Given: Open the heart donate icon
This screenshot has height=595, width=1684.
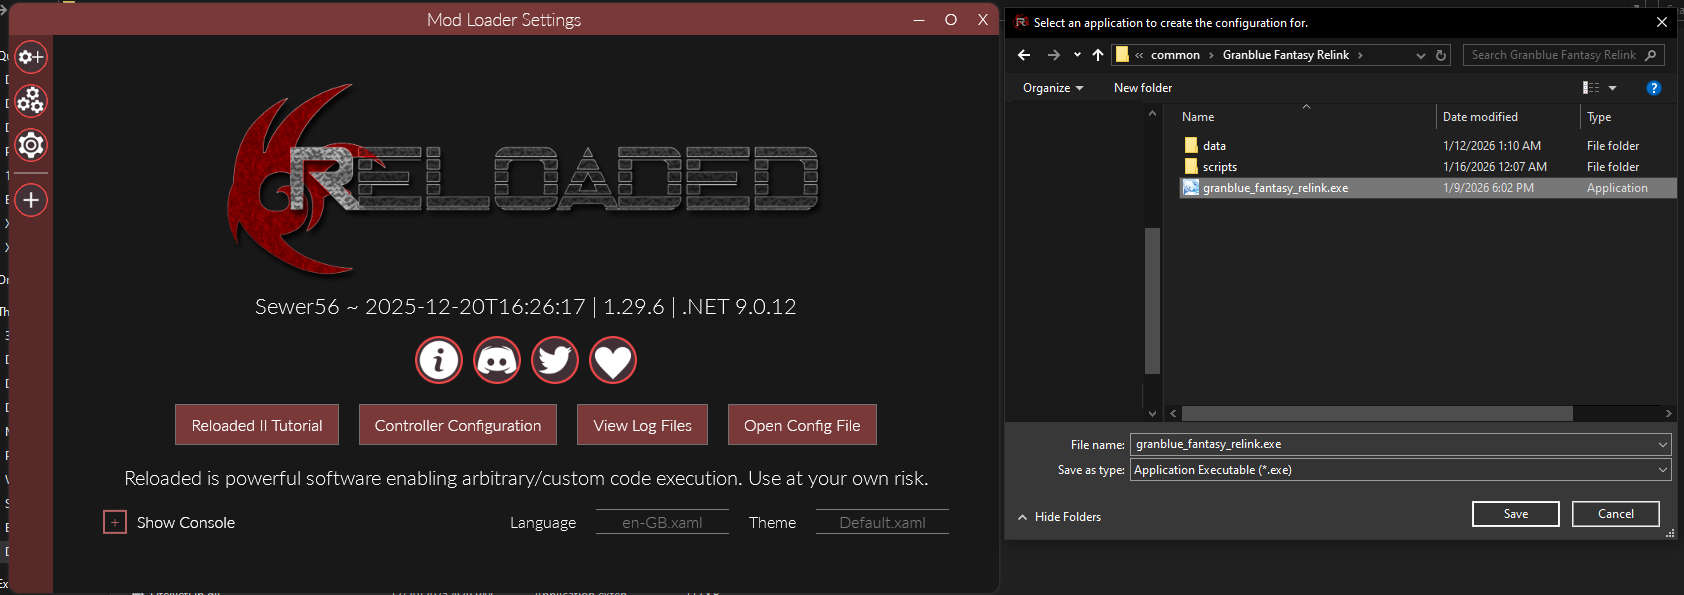Looking at the screenshot, I should [613, 360].
